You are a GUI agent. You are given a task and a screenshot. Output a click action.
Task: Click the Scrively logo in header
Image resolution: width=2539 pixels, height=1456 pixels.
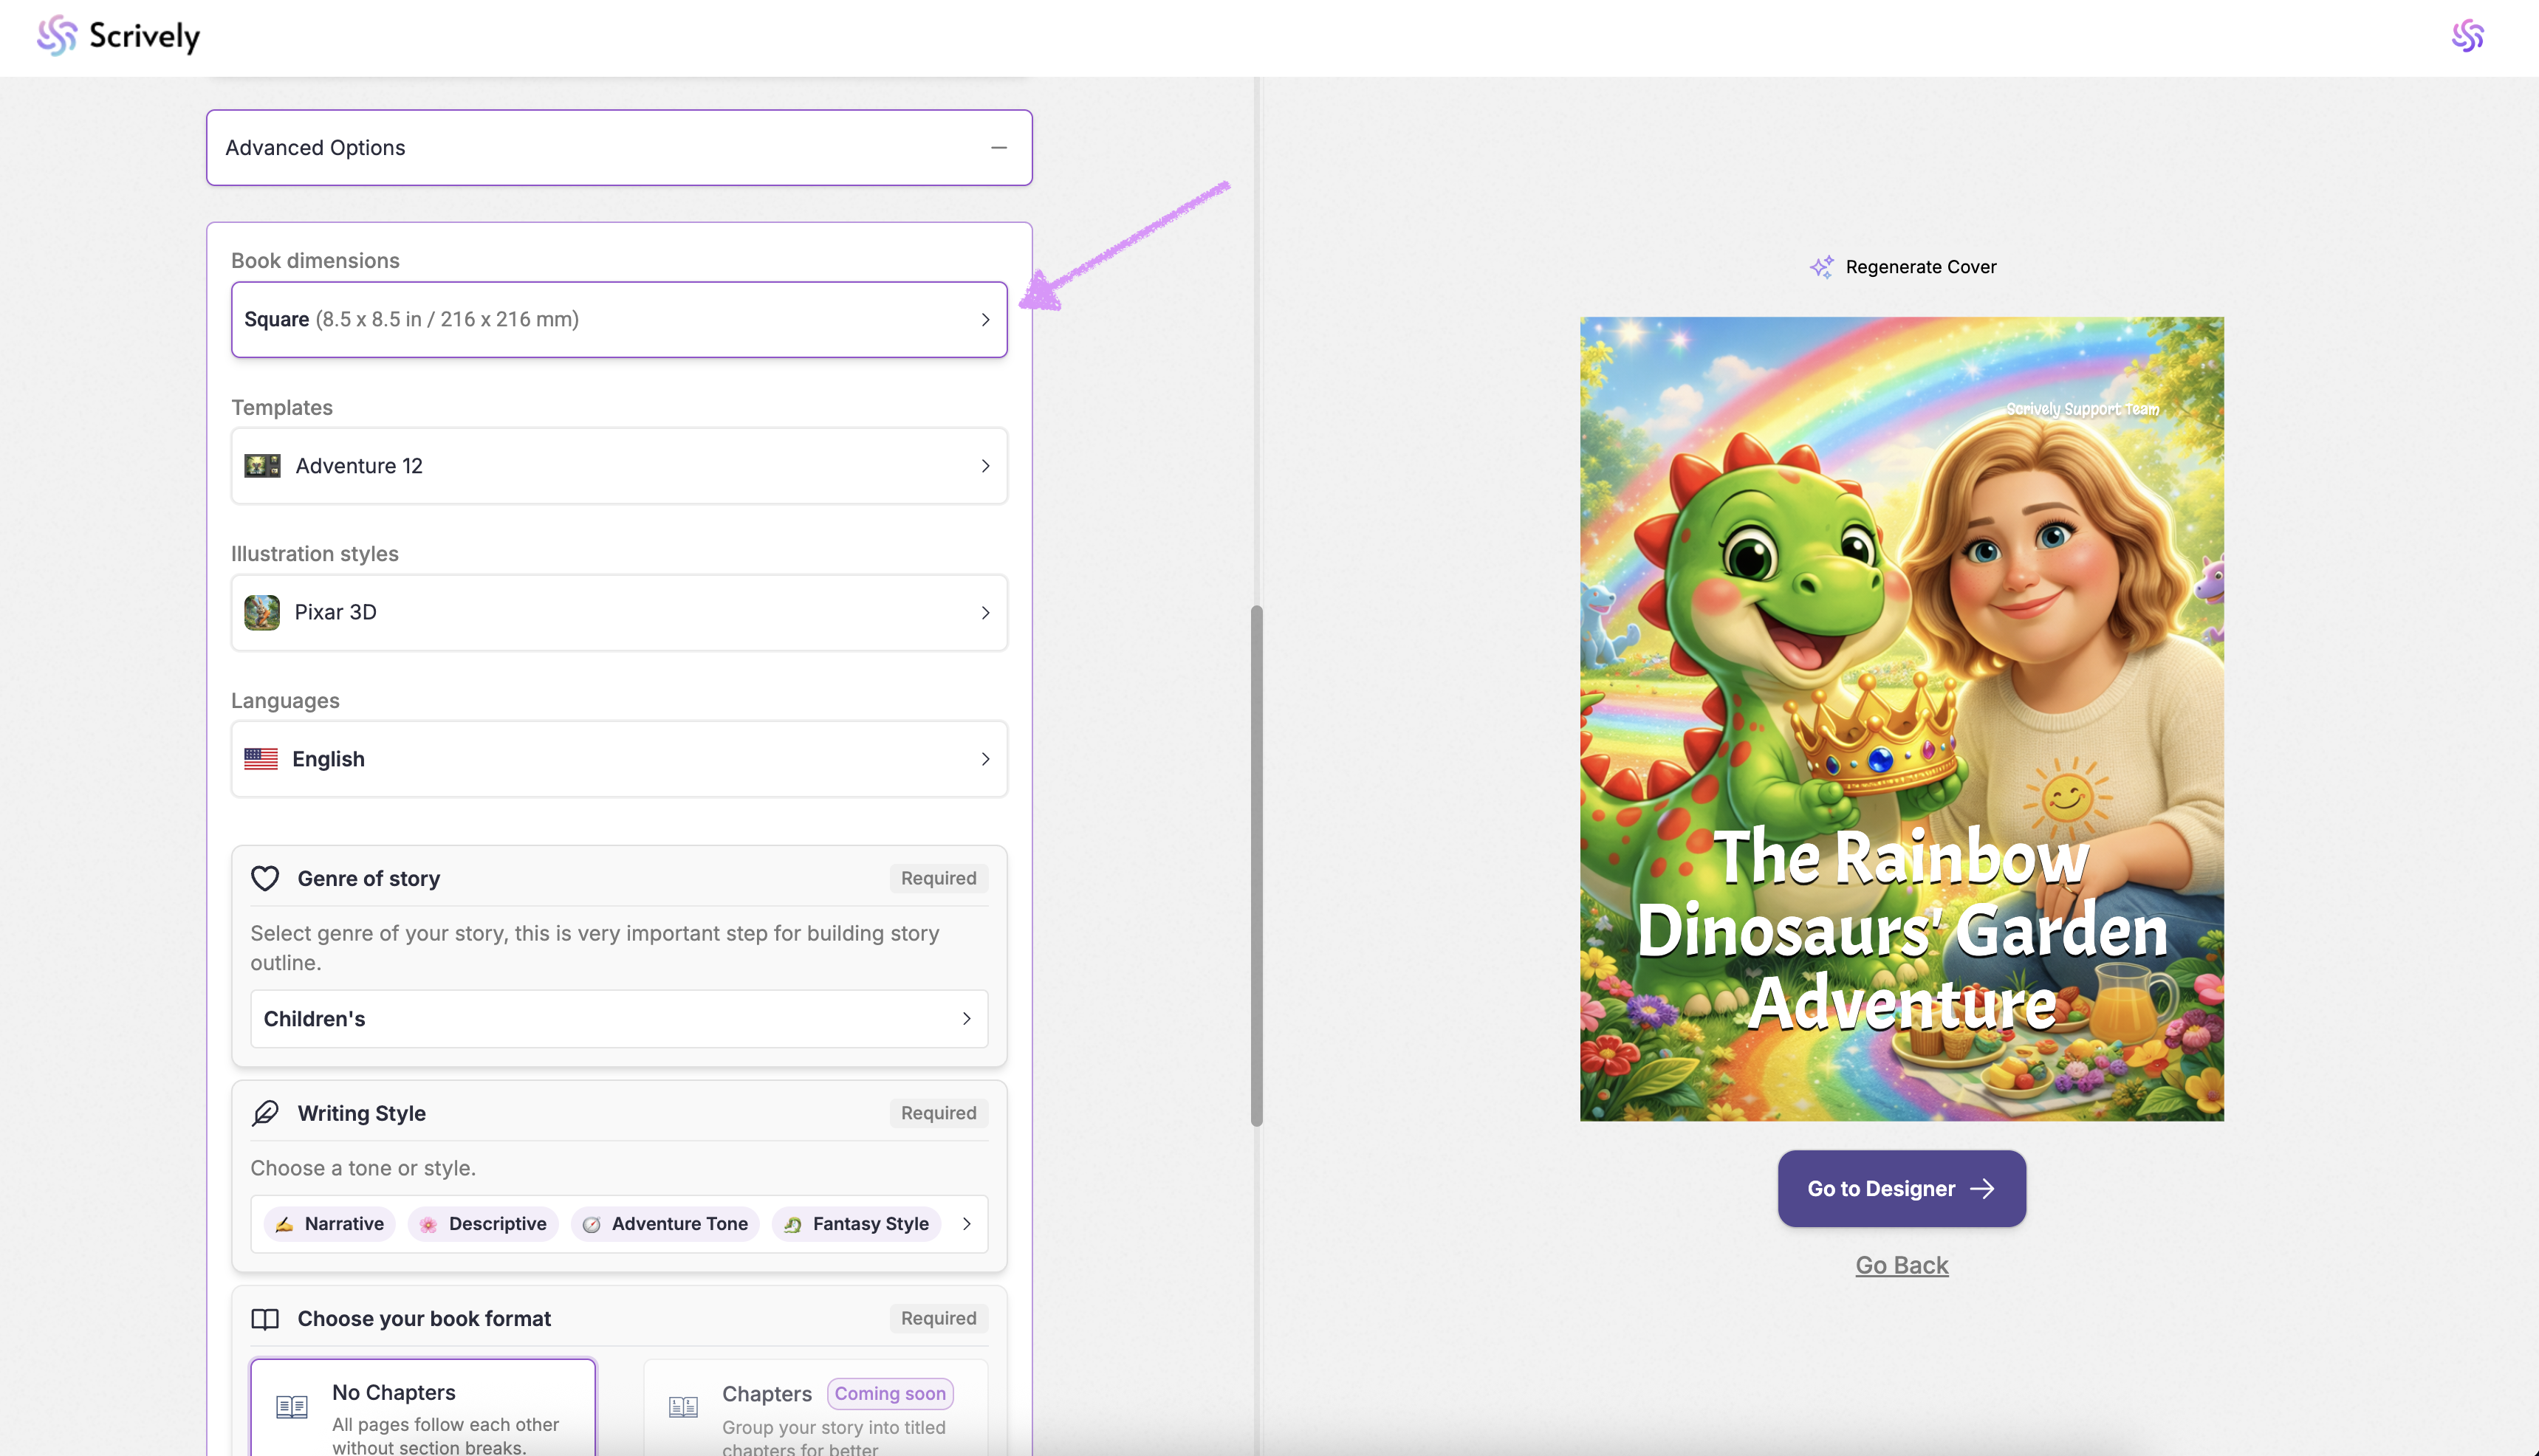click(x=118, y=36)
